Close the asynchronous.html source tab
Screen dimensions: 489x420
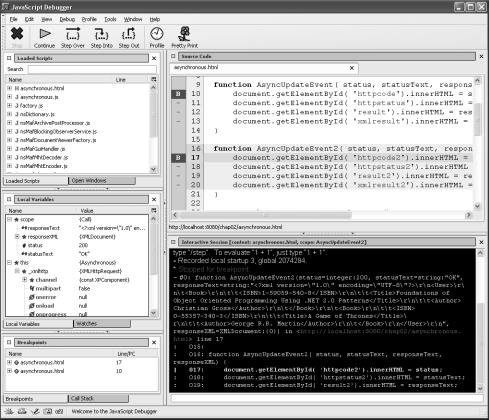click(x=352, y=68)
